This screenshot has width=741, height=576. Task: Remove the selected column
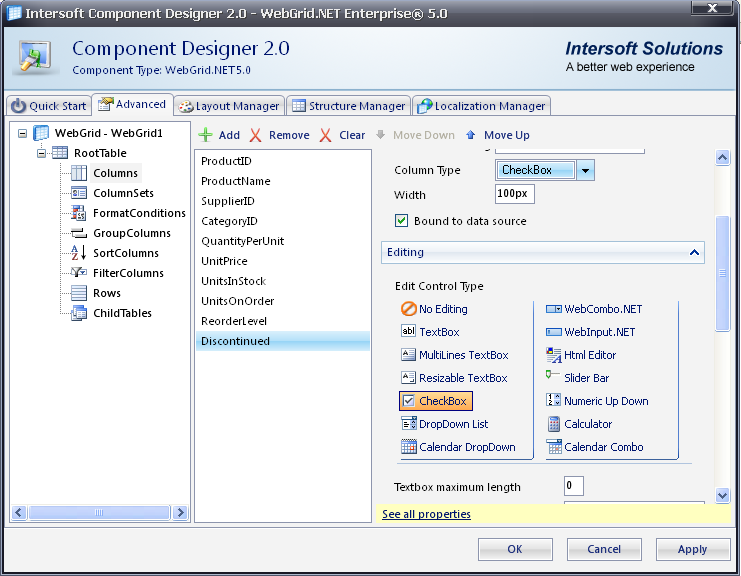point(279,135)
